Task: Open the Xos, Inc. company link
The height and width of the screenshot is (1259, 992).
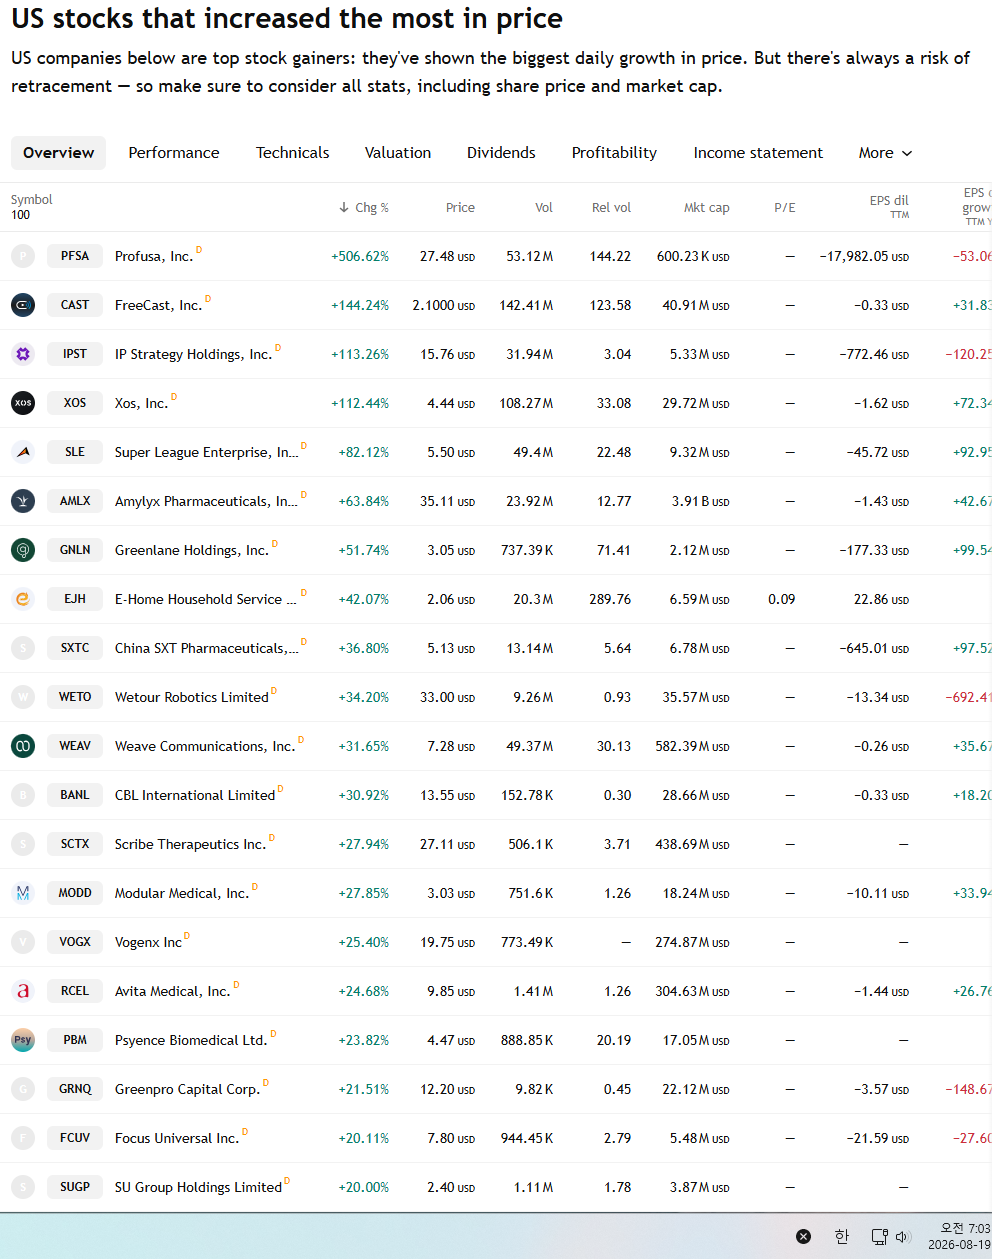Action: click(x=141, y=404)
